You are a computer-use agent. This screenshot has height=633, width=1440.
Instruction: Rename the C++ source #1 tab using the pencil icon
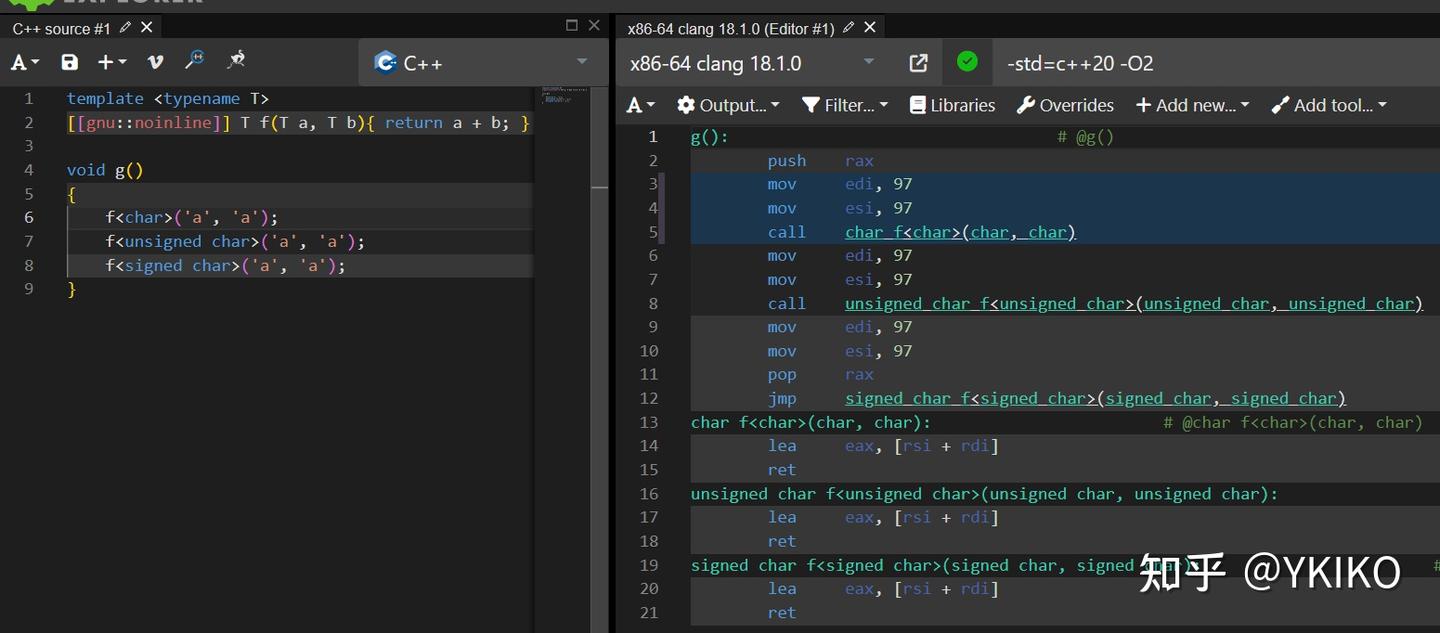[125, 28]
